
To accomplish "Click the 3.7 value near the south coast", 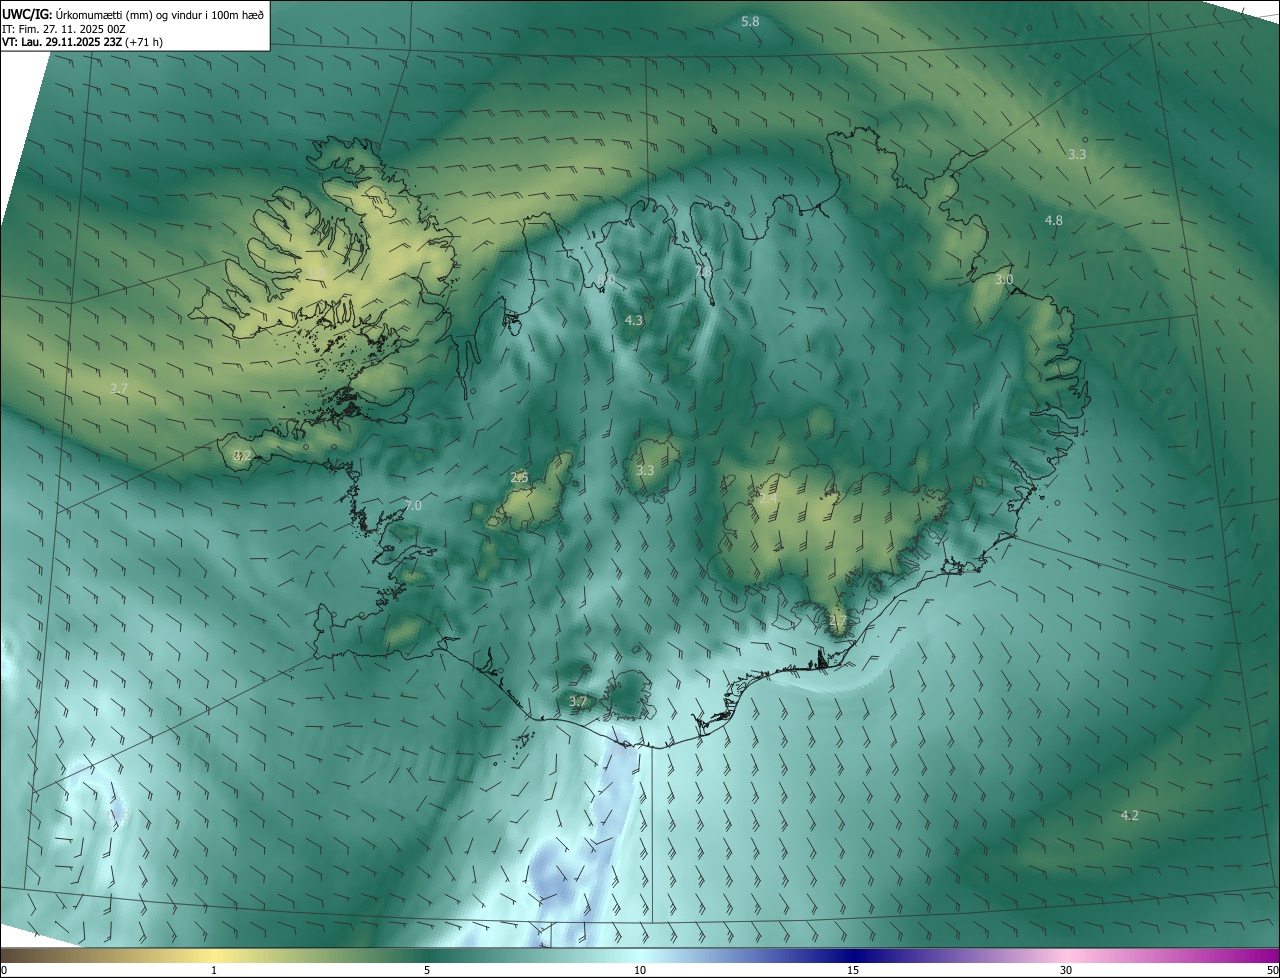I will click(577, 702).
